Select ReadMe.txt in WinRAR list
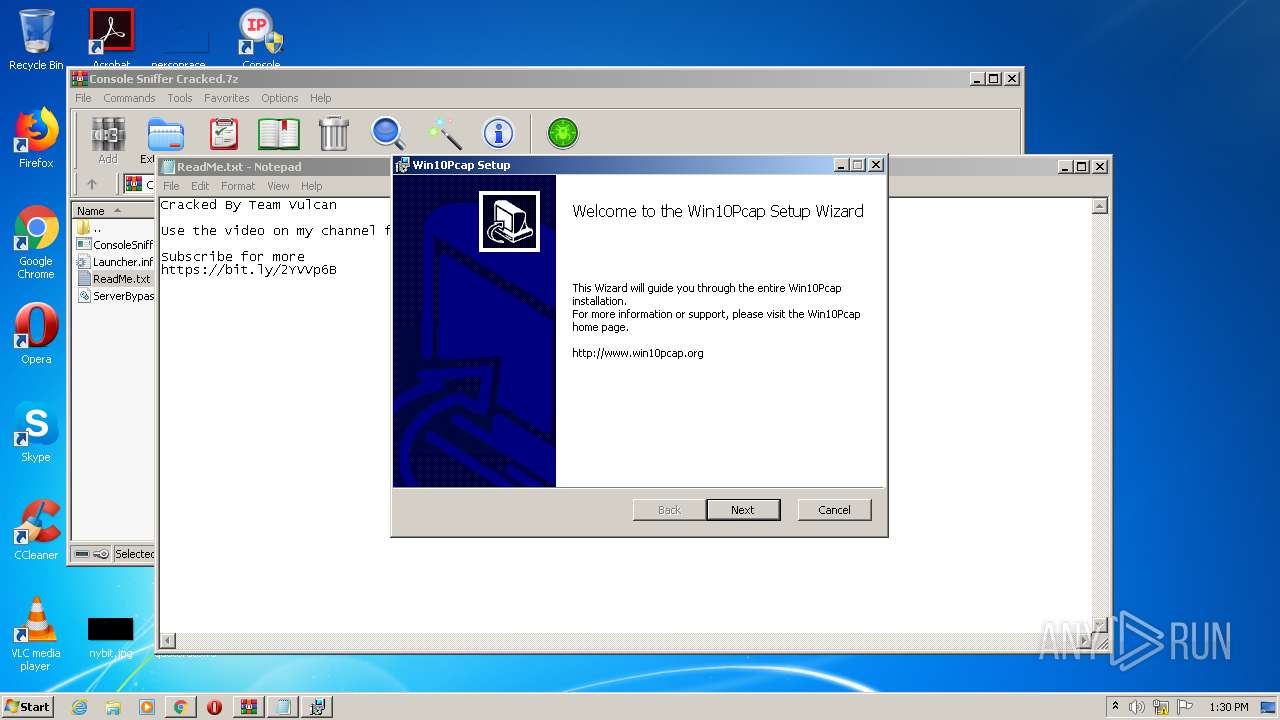This screenshot has width=1280, height=720. (x=114, y=279)
